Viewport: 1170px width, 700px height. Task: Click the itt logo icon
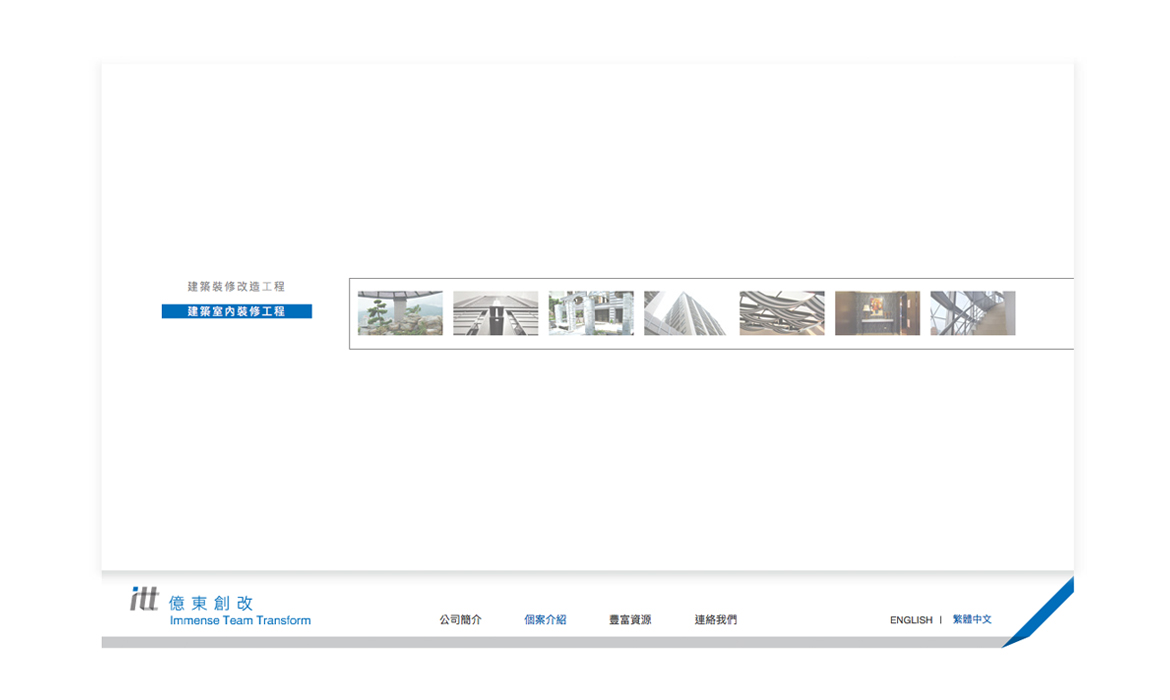144,600
